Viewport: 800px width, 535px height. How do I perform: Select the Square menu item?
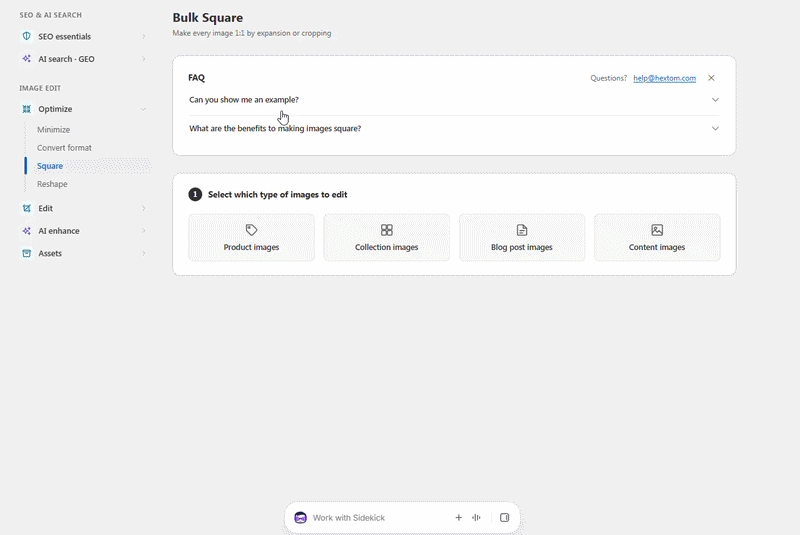[x=50, y=166]
